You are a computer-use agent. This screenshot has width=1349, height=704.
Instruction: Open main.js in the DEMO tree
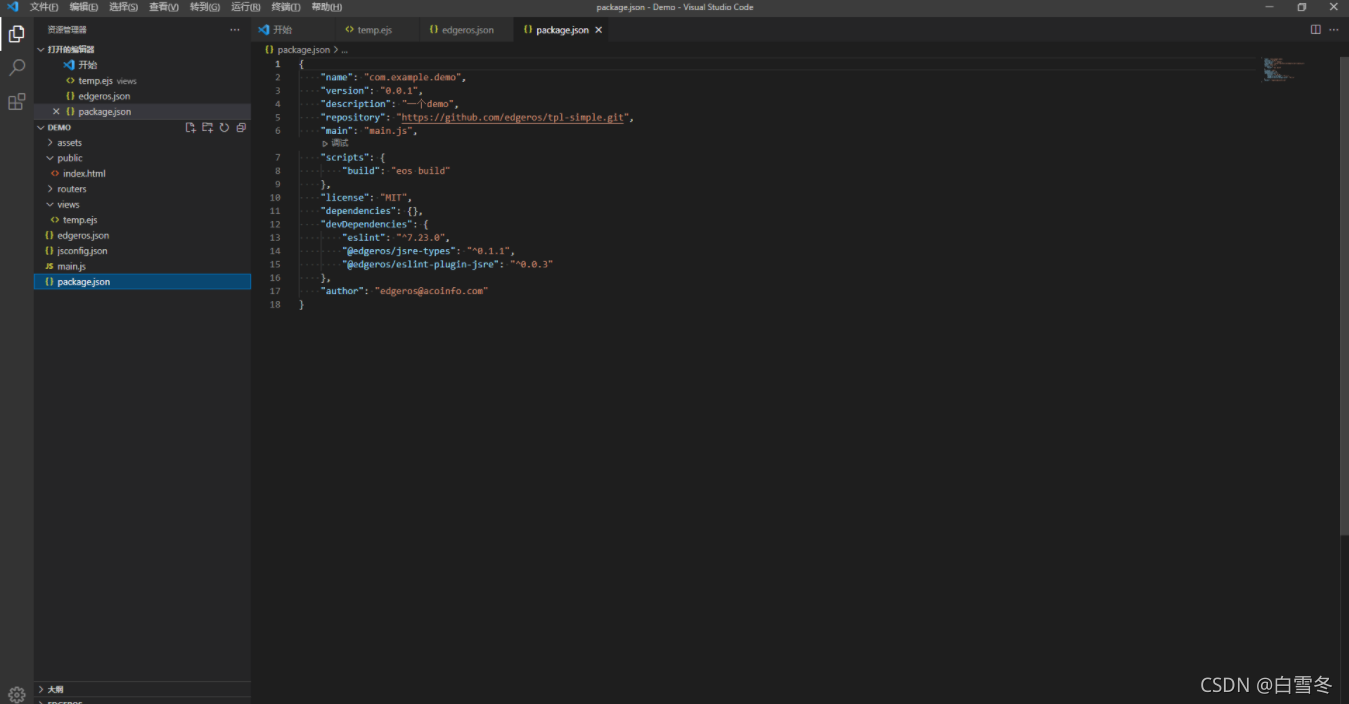[x=142, y=267]
